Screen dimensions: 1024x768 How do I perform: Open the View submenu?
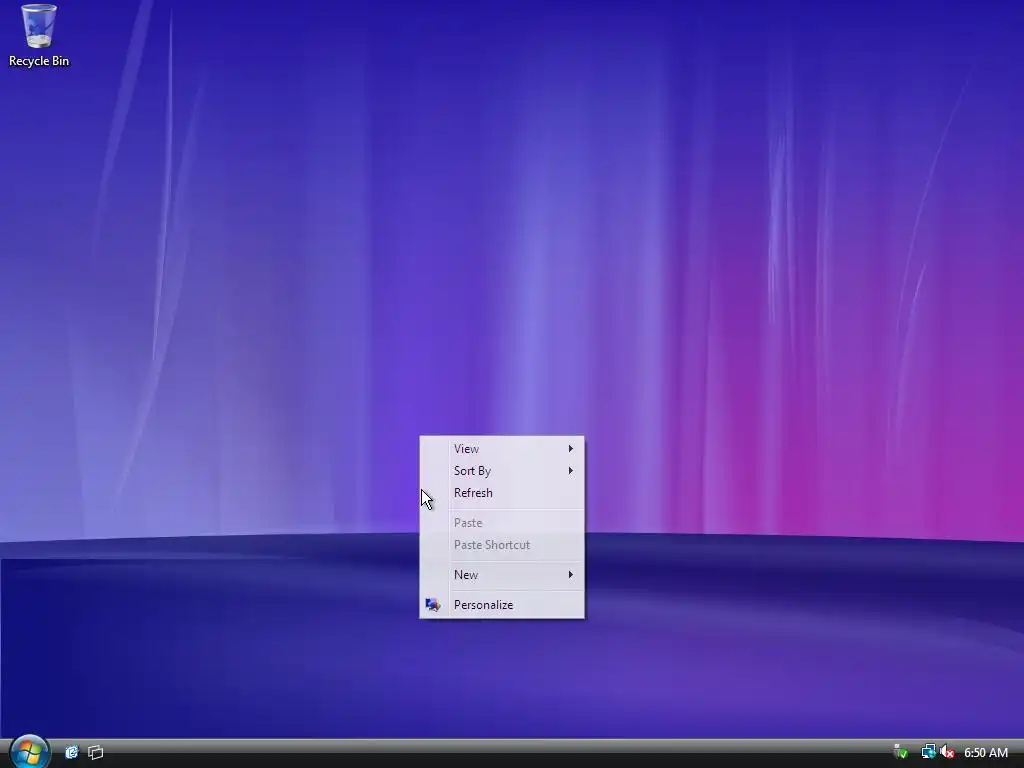tap(502, 449)
